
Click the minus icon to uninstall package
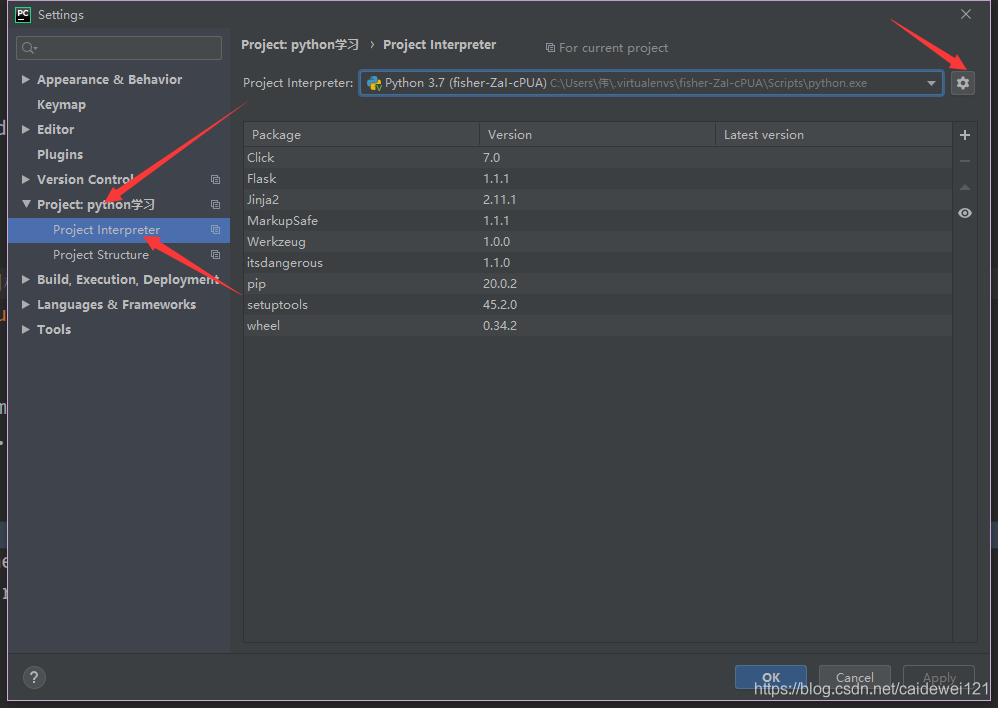point(964,161)
